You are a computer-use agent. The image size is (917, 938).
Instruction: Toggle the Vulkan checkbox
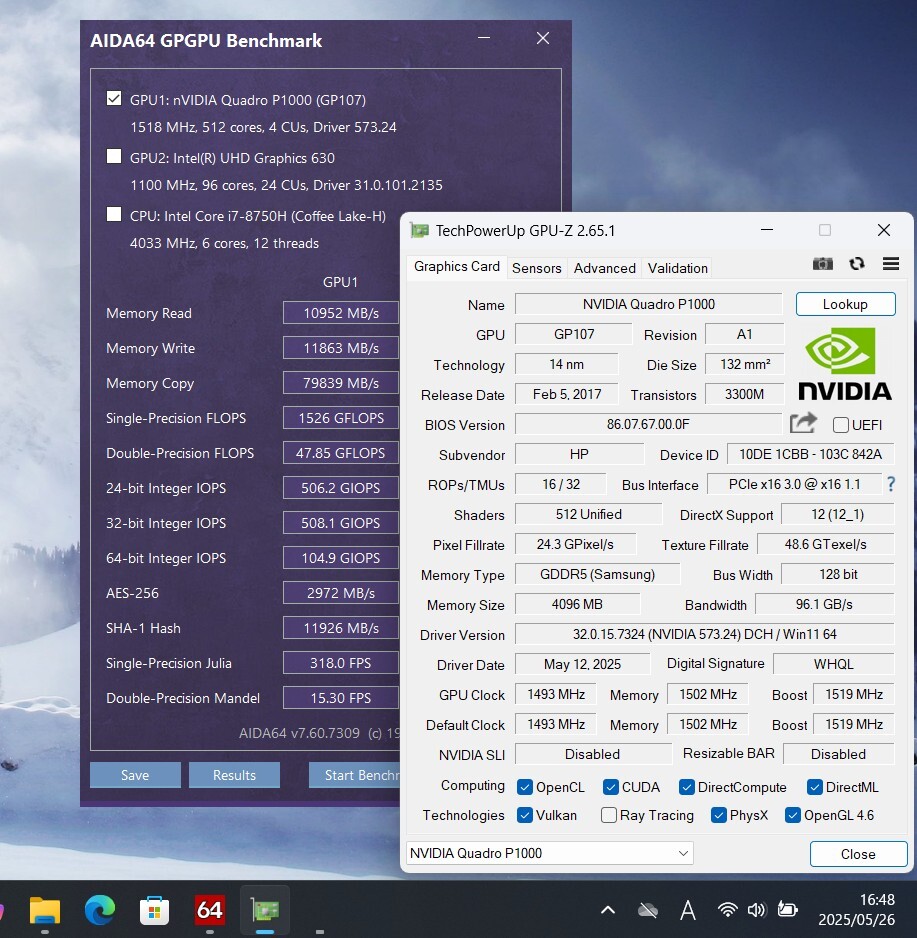(525, 815)
